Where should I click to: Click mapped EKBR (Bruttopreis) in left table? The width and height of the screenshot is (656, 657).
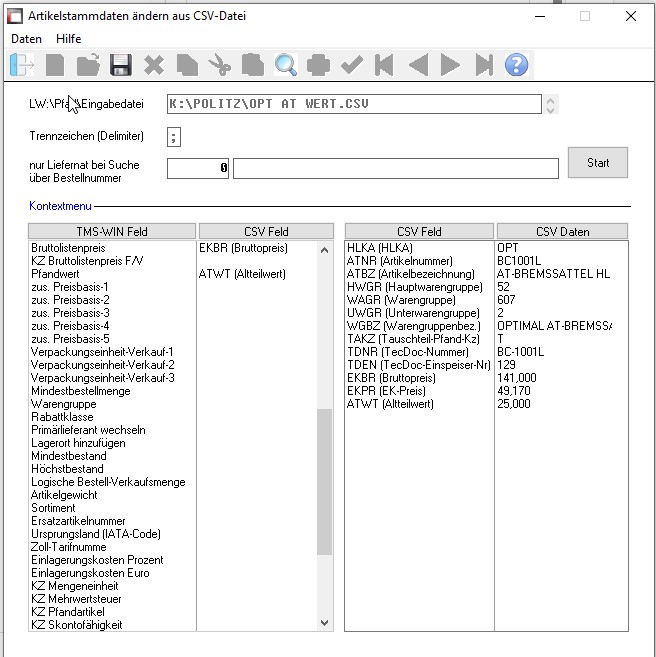[x=243, y=248]
